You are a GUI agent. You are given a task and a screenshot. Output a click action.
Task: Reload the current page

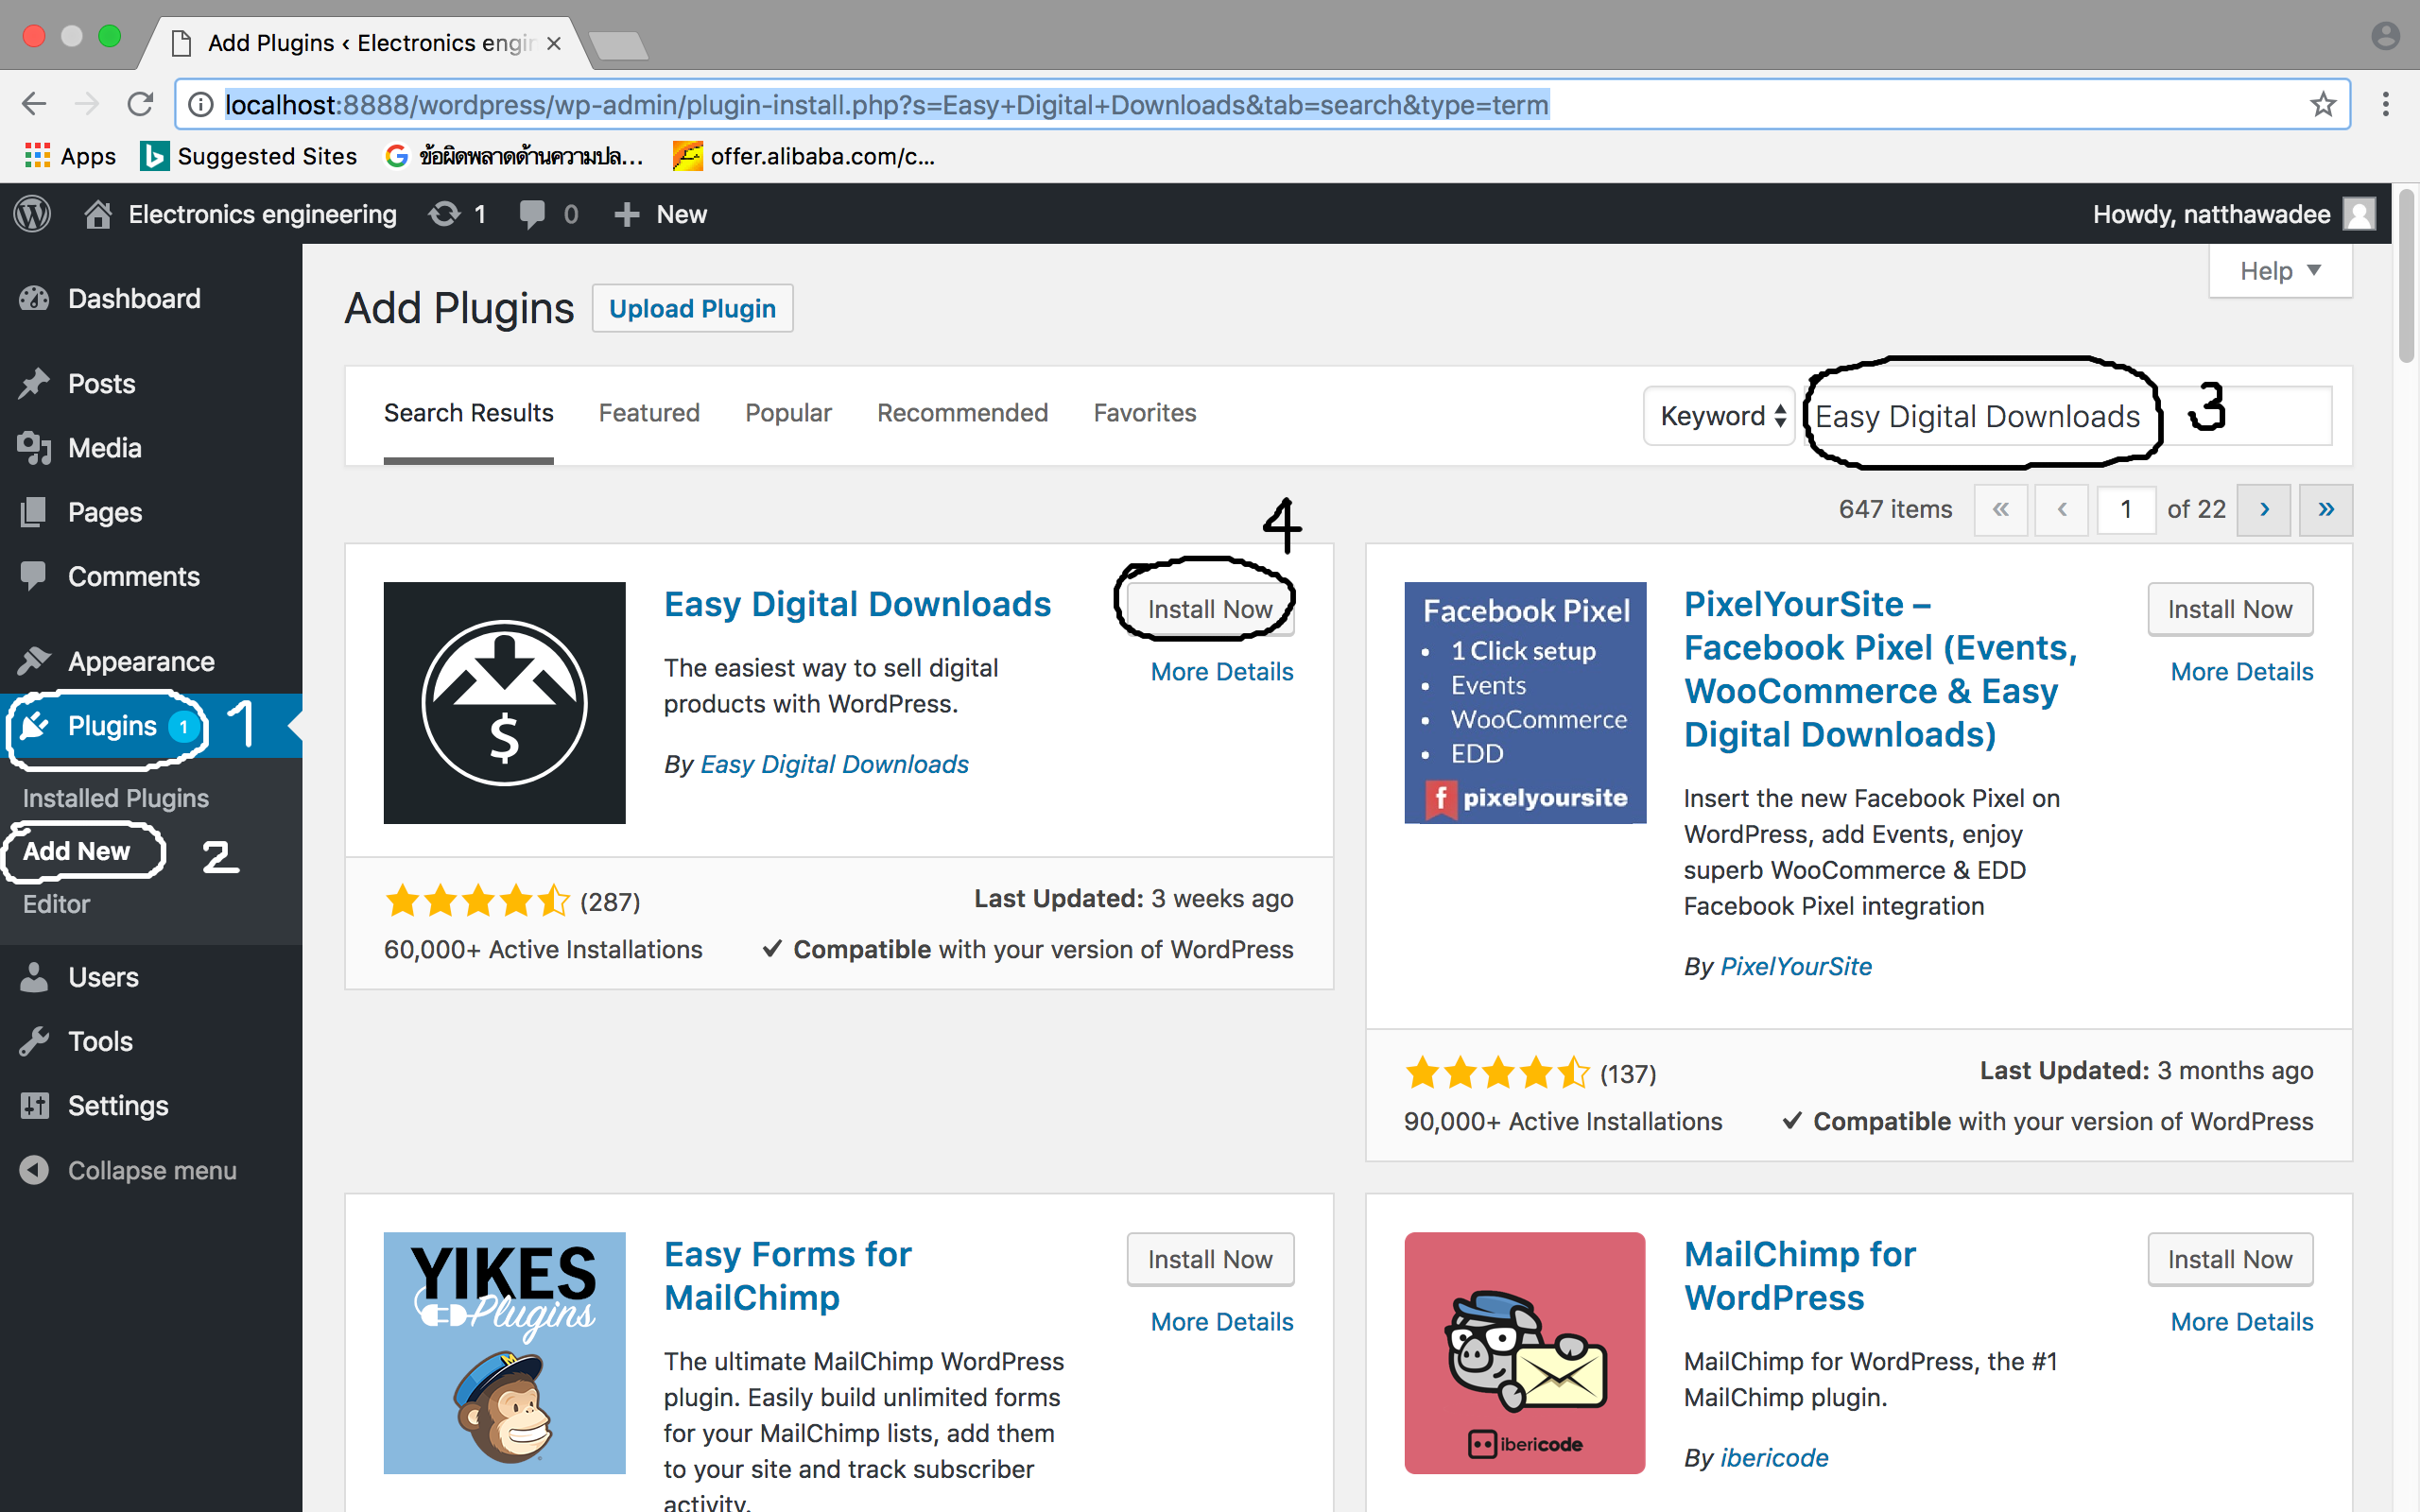(140, 104)
